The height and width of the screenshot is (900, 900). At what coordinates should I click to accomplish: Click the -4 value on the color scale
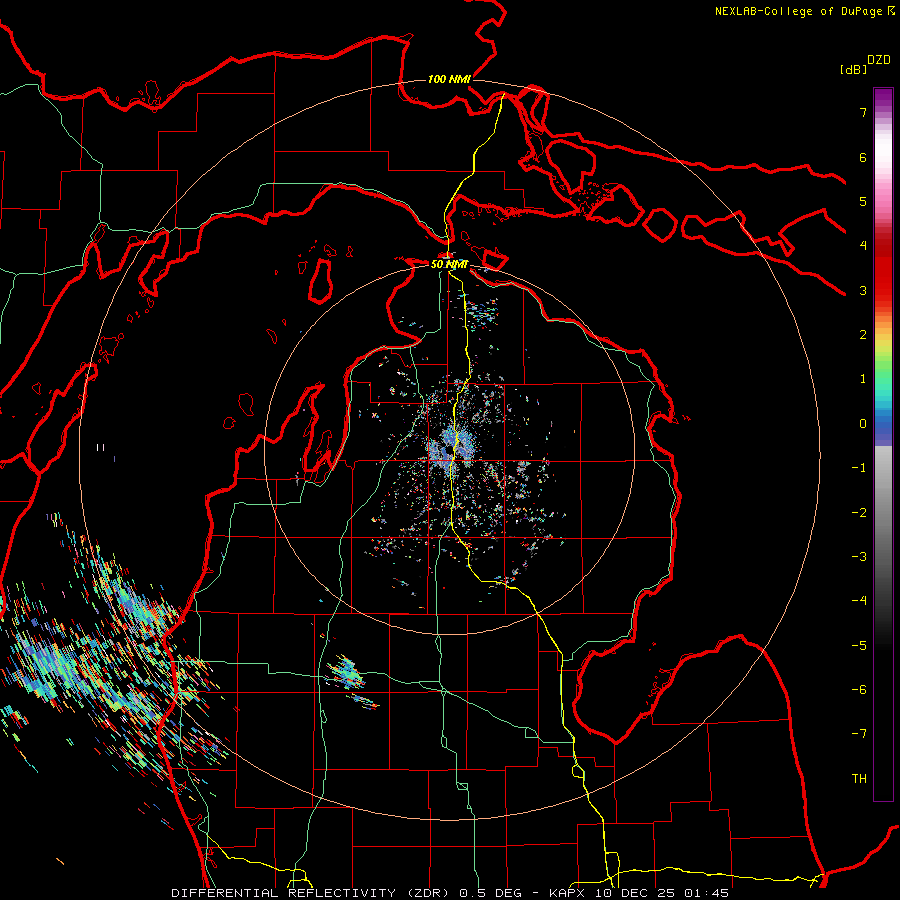[859, 601]
